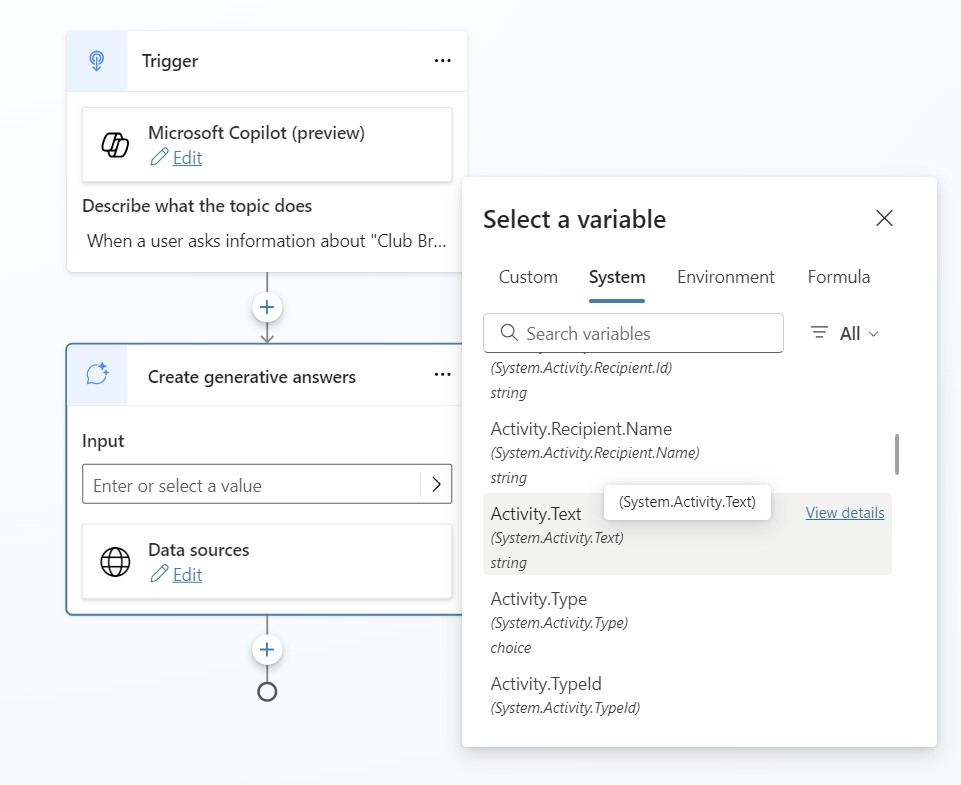Expand the Input value picker arrow
This screenshot has height=785, width=961.
[x=436, y=485]
